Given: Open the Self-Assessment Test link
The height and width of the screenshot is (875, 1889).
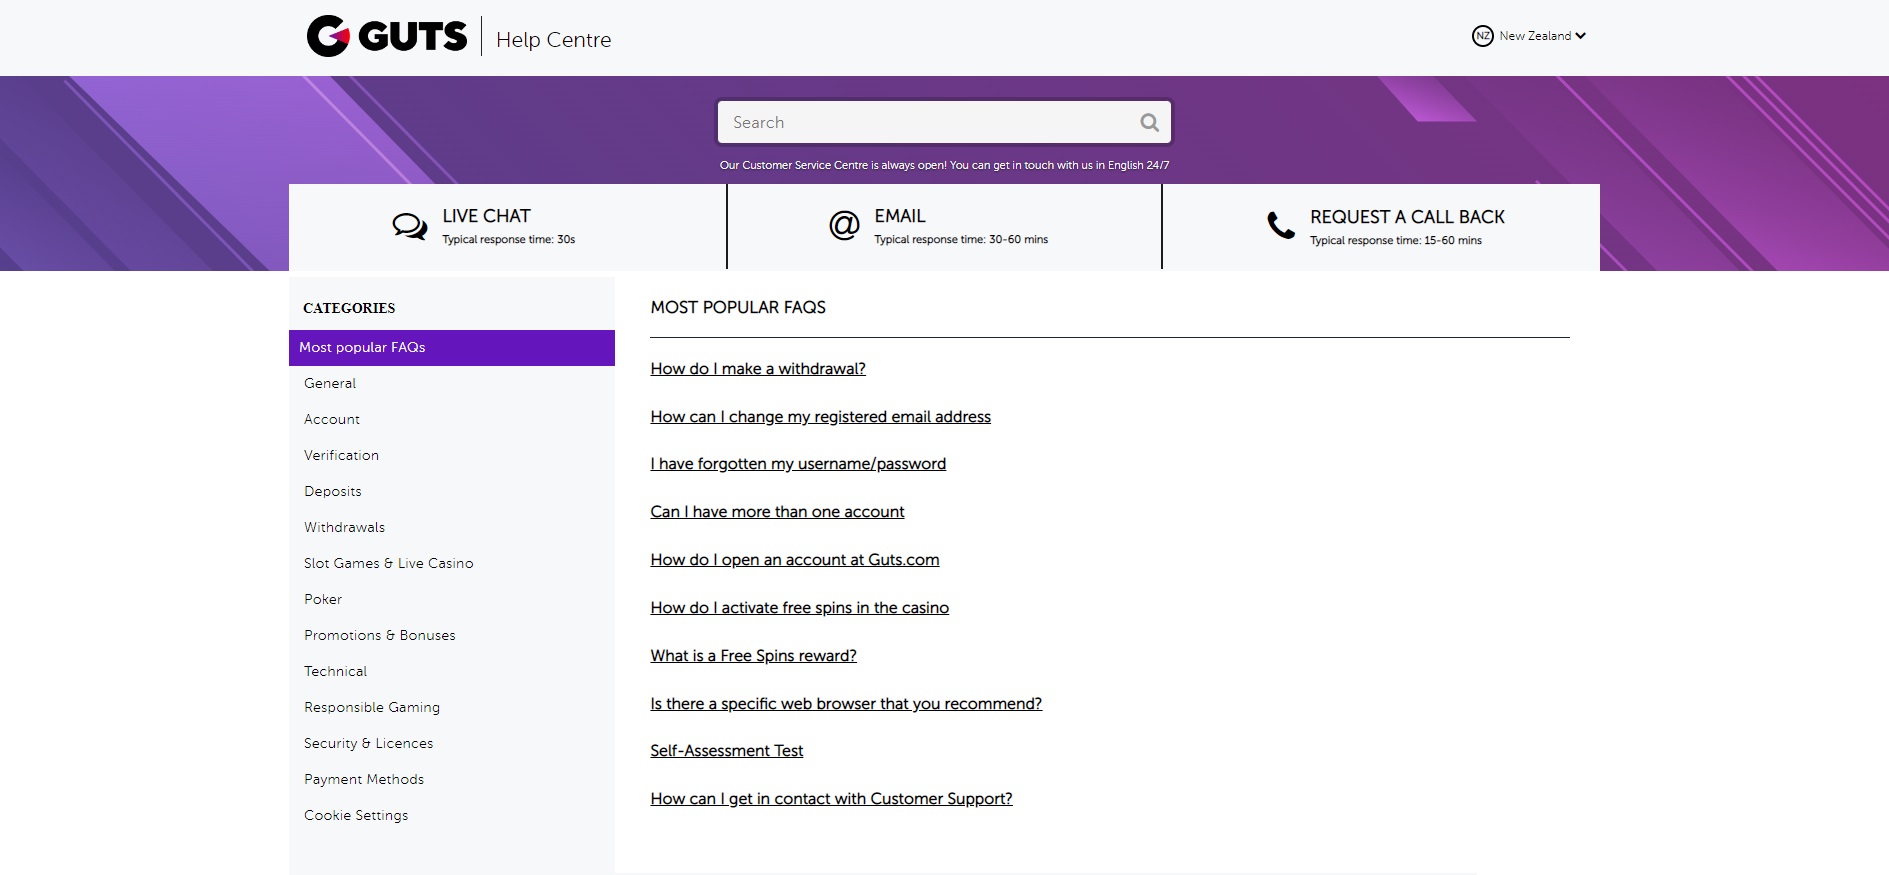Looking at the screenshot, I should point(727,751).
